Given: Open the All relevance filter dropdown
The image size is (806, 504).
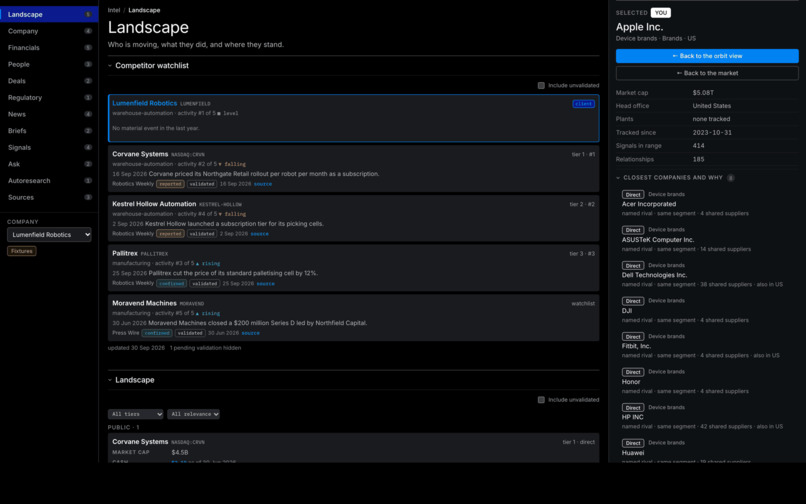Looking at the screenshot, I should tap(193, 414).
